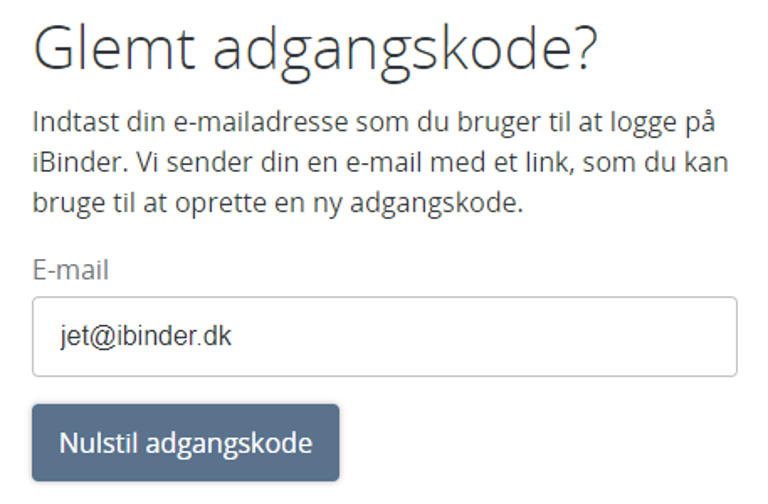Click the Nulstil adgangskode button
Image resolution: width=768 pixels, height=504 pixels.
click(x=185, y=443)
